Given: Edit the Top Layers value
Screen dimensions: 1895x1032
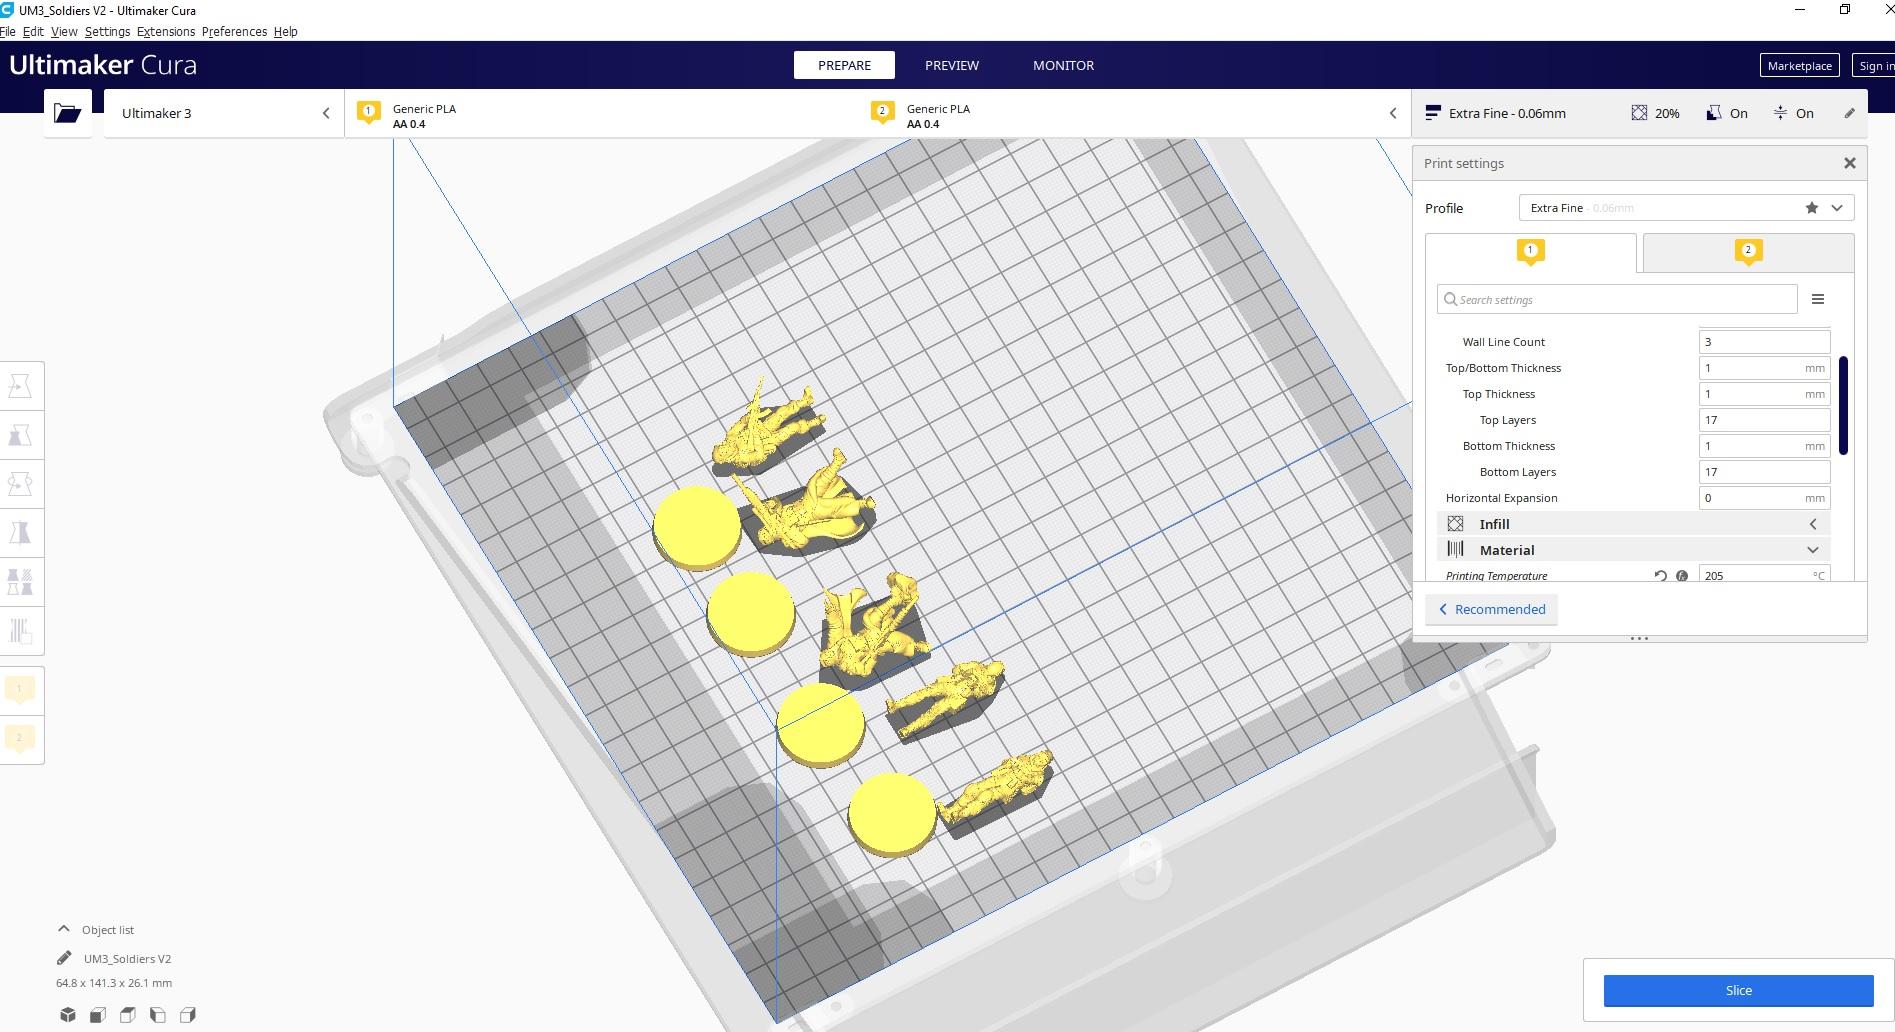Looking at the screenshot, I should [x=1764, y=420].
